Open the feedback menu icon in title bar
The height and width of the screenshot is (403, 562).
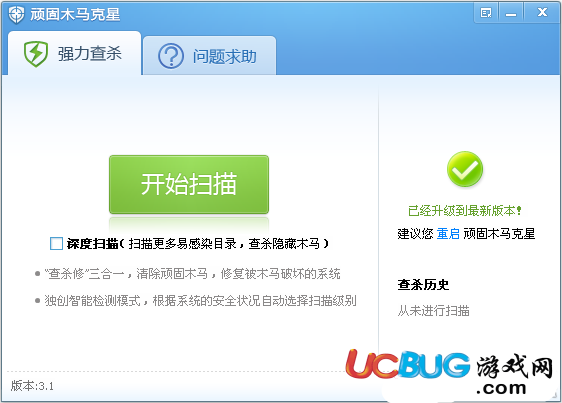click(x=486, y=13)
